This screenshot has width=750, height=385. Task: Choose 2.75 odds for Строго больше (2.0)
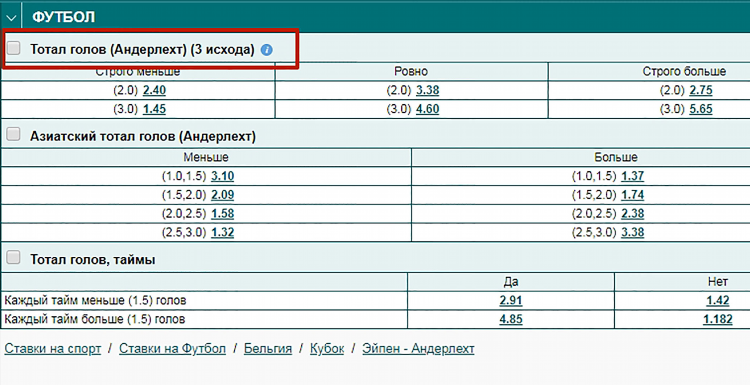700,90
